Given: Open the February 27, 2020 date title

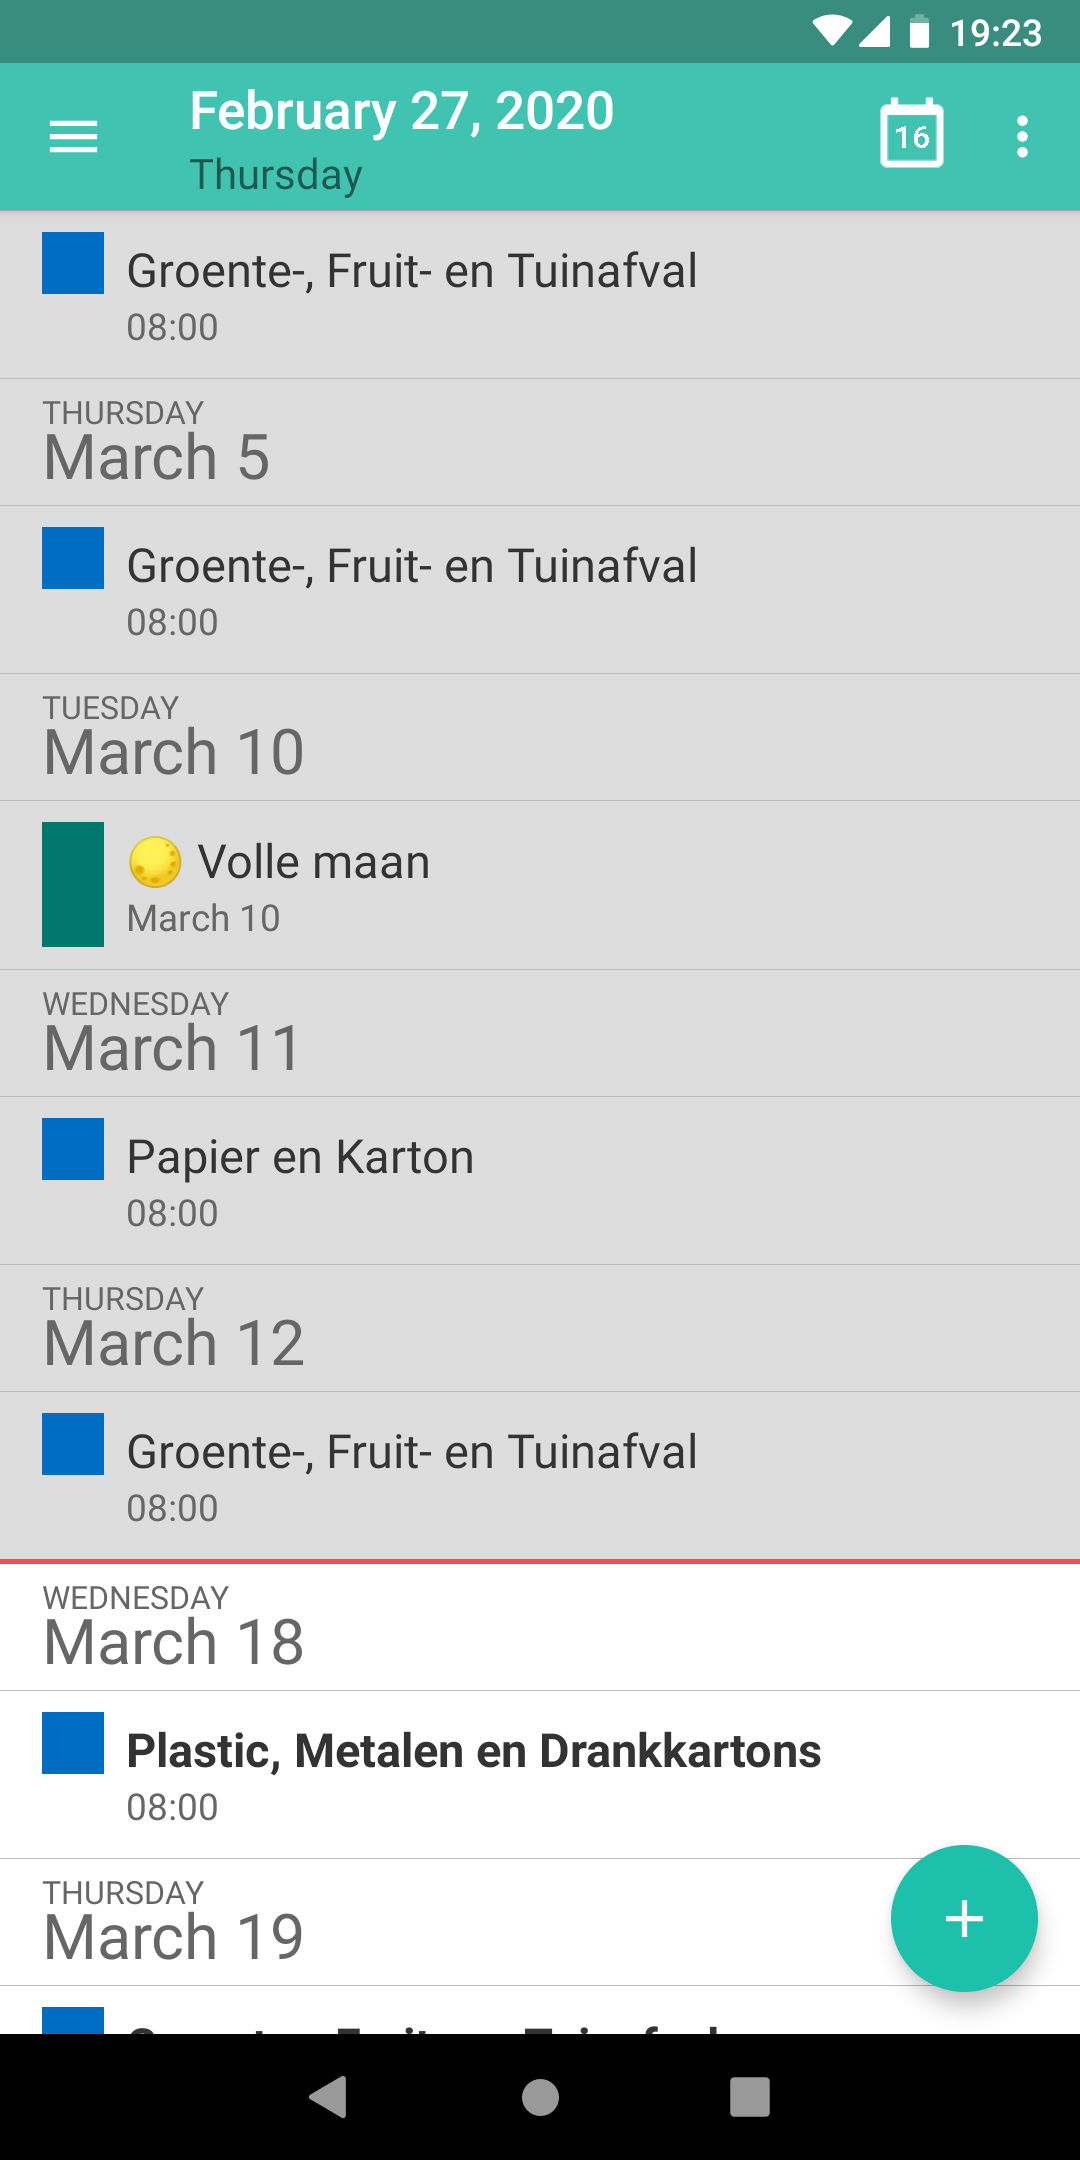Looking at the screenshot, I should pos(402,112).
